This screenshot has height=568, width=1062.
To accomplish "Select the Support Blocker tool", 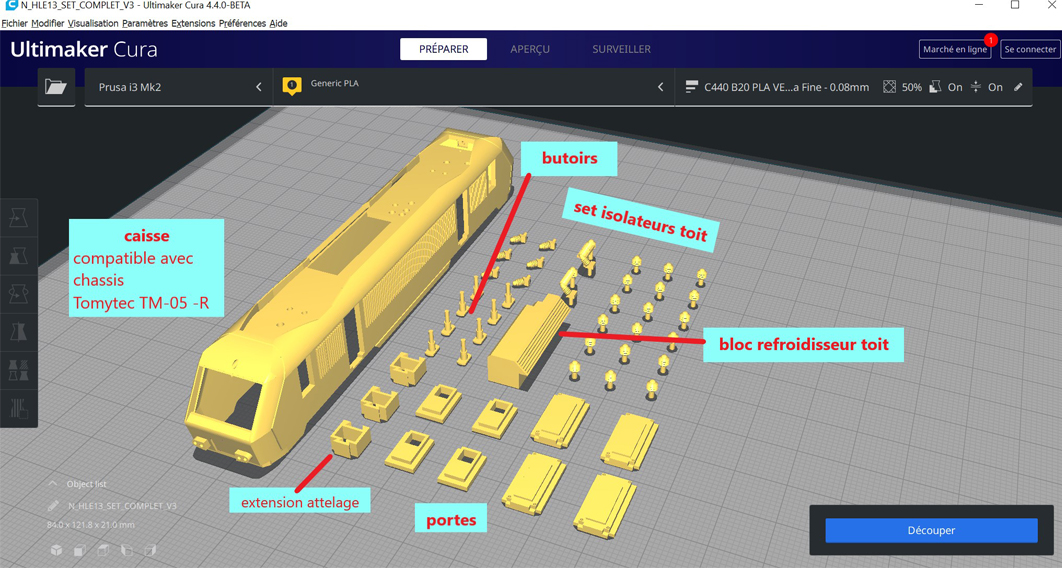I will pyautogui.click(x=19, y=407).
